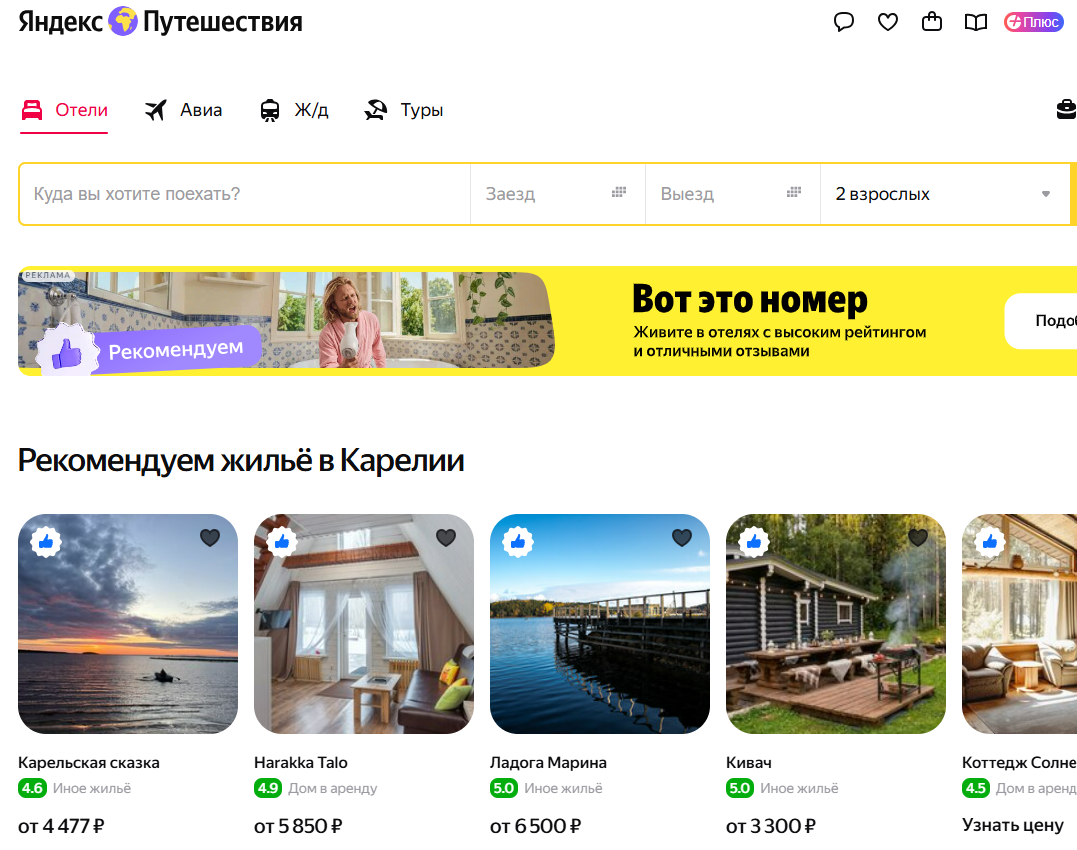The image size is (1077, 850).
Task: Click the Подобрать button on the banner
Action: (1041, 321)
